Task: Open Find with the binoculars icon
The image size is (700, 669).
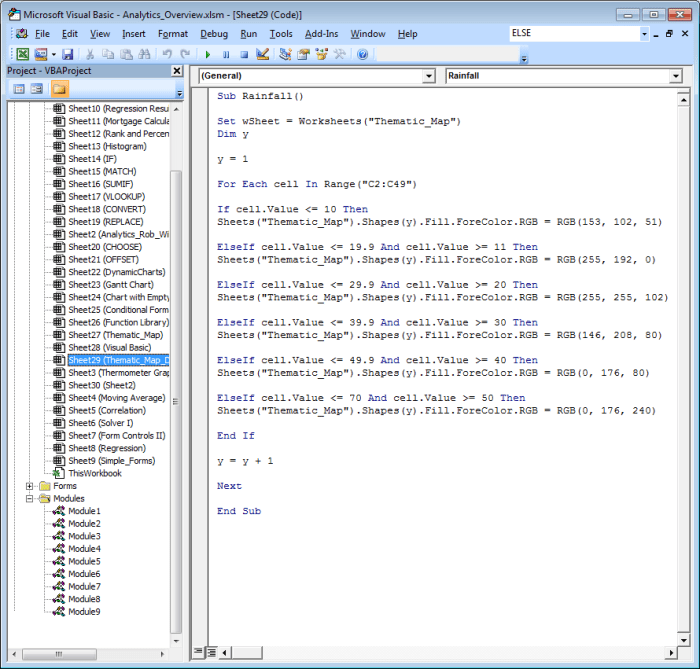Action: click(x=144, y=54)
